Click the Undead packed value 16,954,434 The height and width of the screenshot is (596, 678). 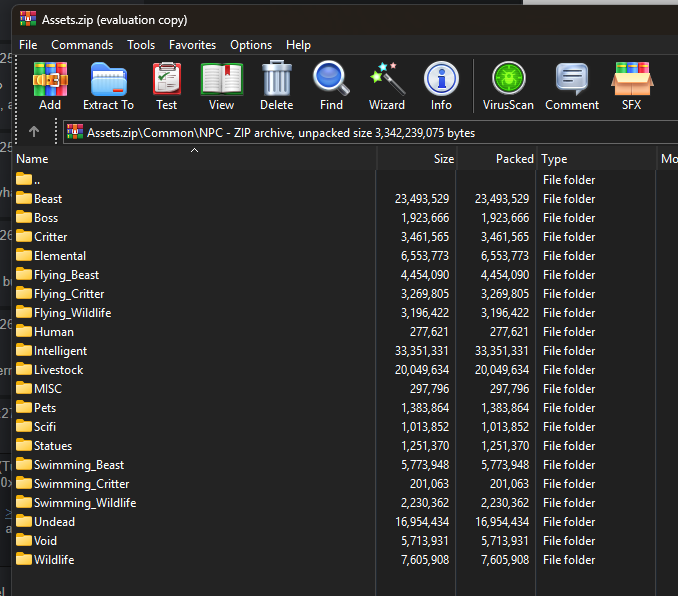pyautogui.click(x=502, y=522)
